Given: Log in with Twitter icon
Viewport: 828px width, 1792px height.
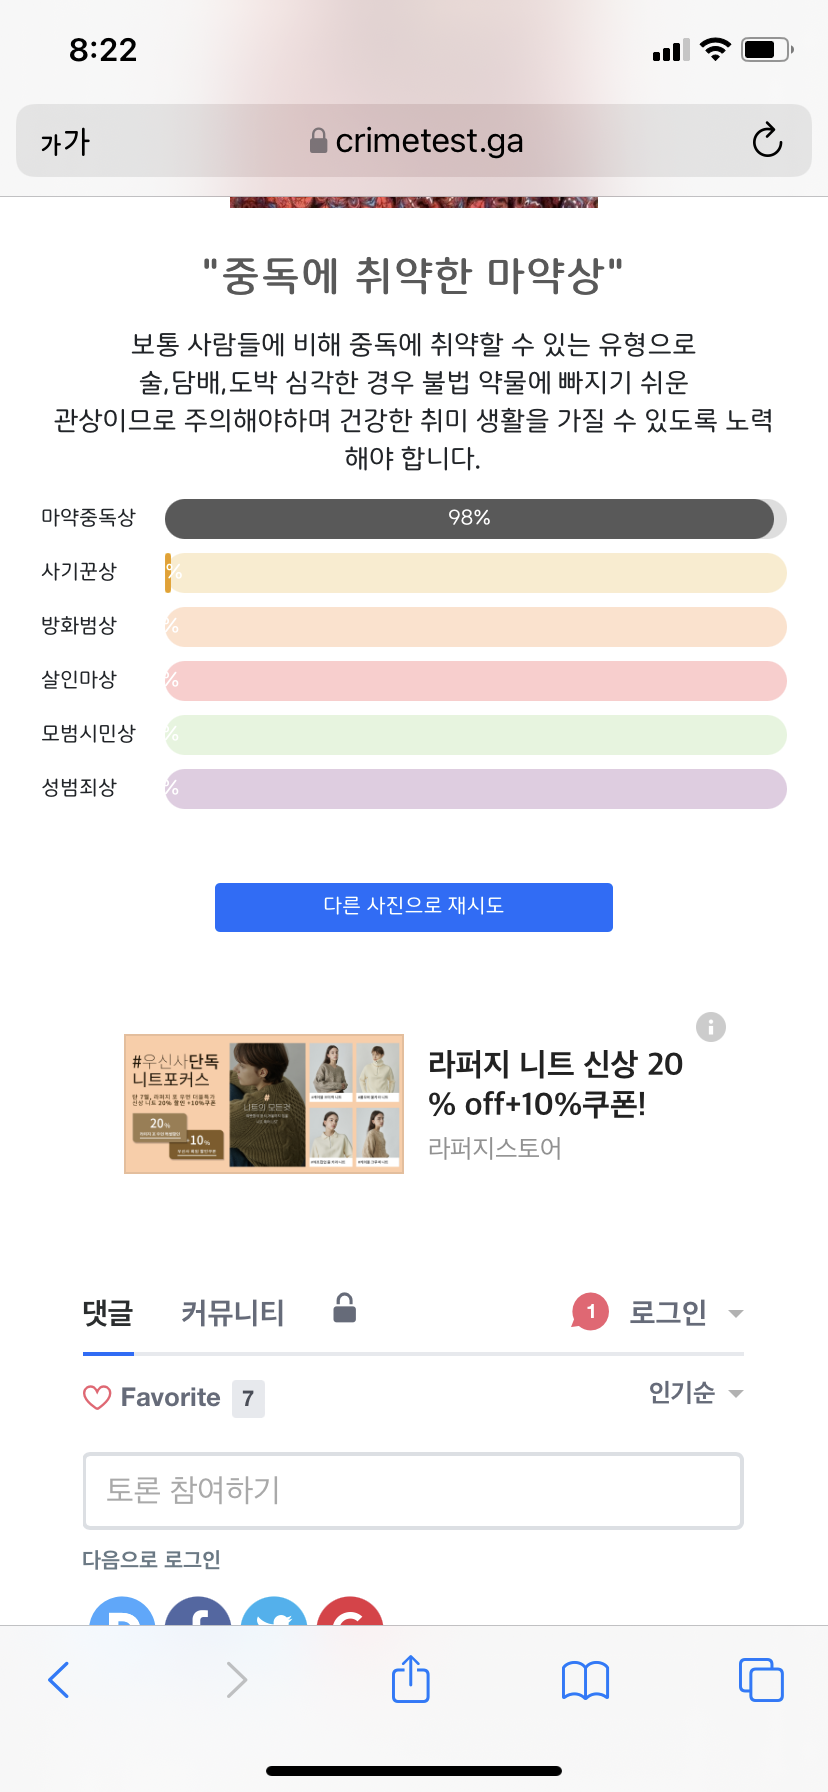Looking at the screenshot, I should [x=274, y=1612].
